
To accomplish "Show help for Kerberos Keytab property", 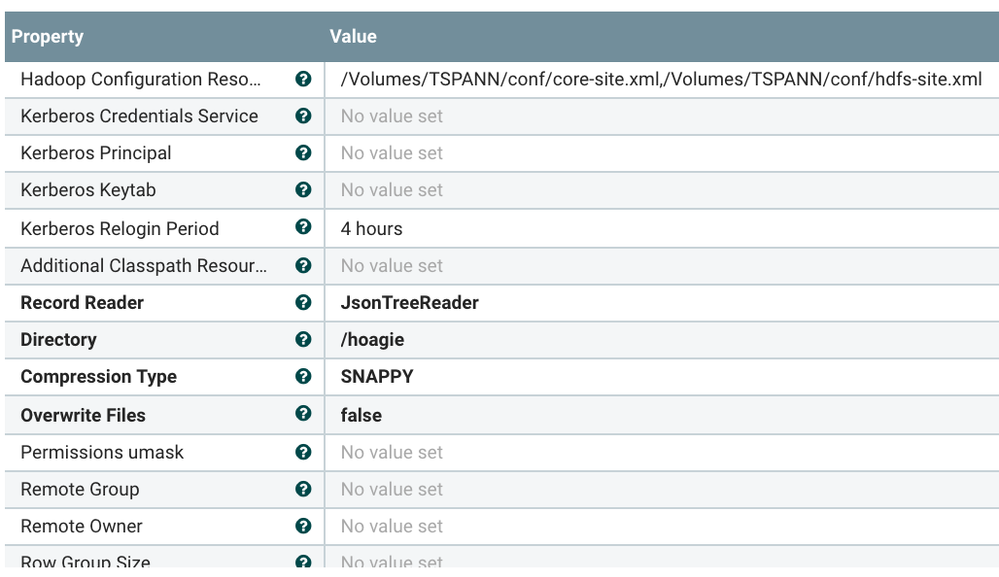I will 304,190.
